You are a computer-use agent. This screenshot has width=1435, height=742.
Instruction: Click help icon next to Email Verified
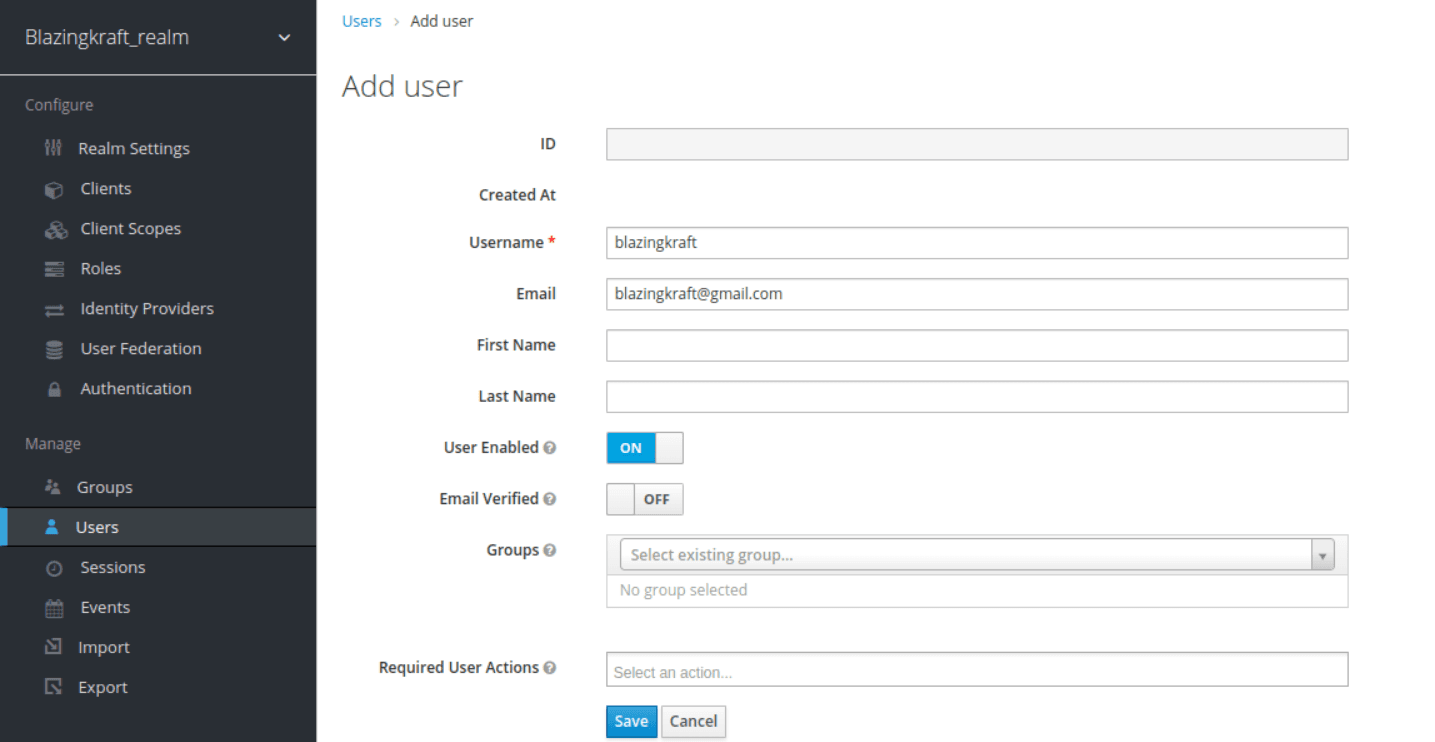pos(550,499)
